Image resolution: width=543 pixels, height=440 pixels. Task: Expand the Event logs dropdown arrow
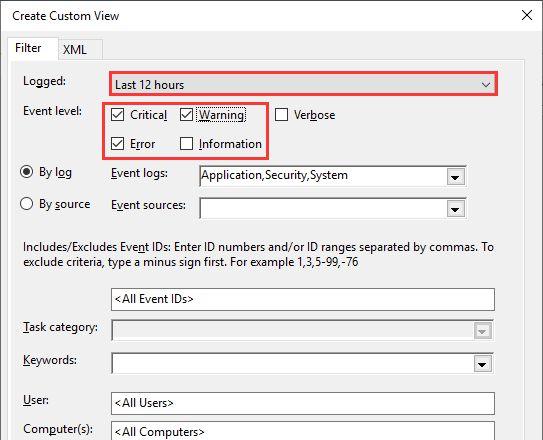(x=455, y=177)
